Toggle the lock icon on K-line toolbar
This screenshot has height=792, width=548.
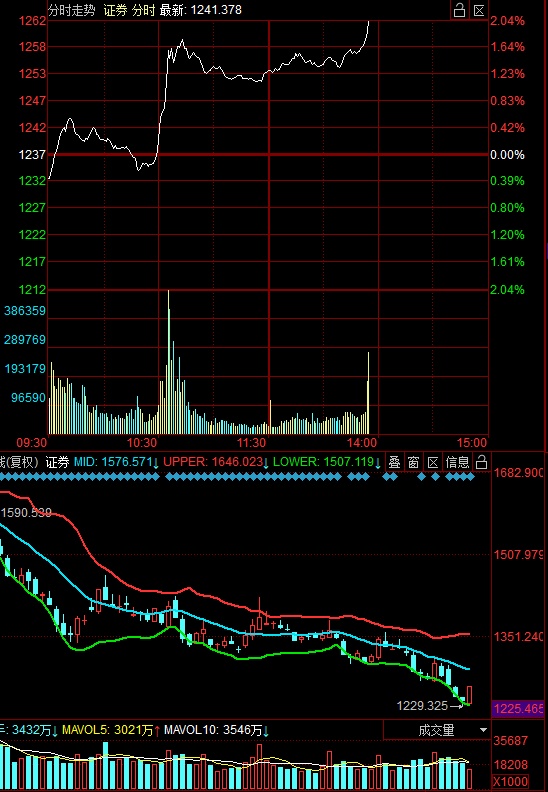pos(481,462)
